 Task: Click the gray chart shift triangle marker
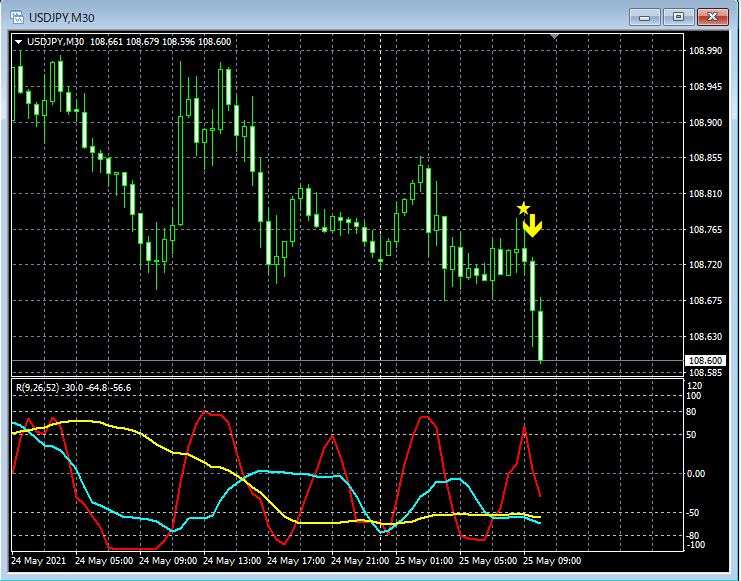coord(554,36)
